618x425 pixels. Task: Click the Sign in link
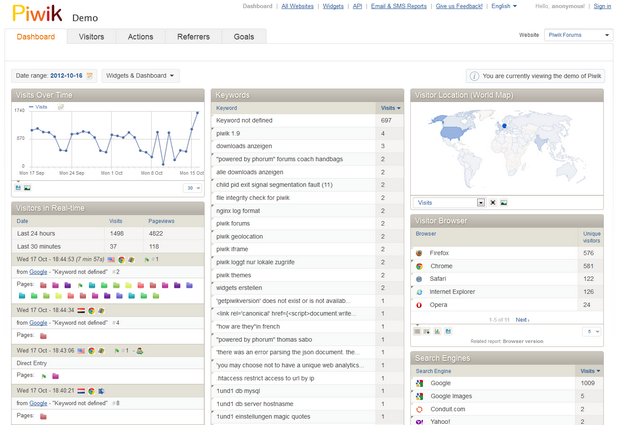pos(602,6)
